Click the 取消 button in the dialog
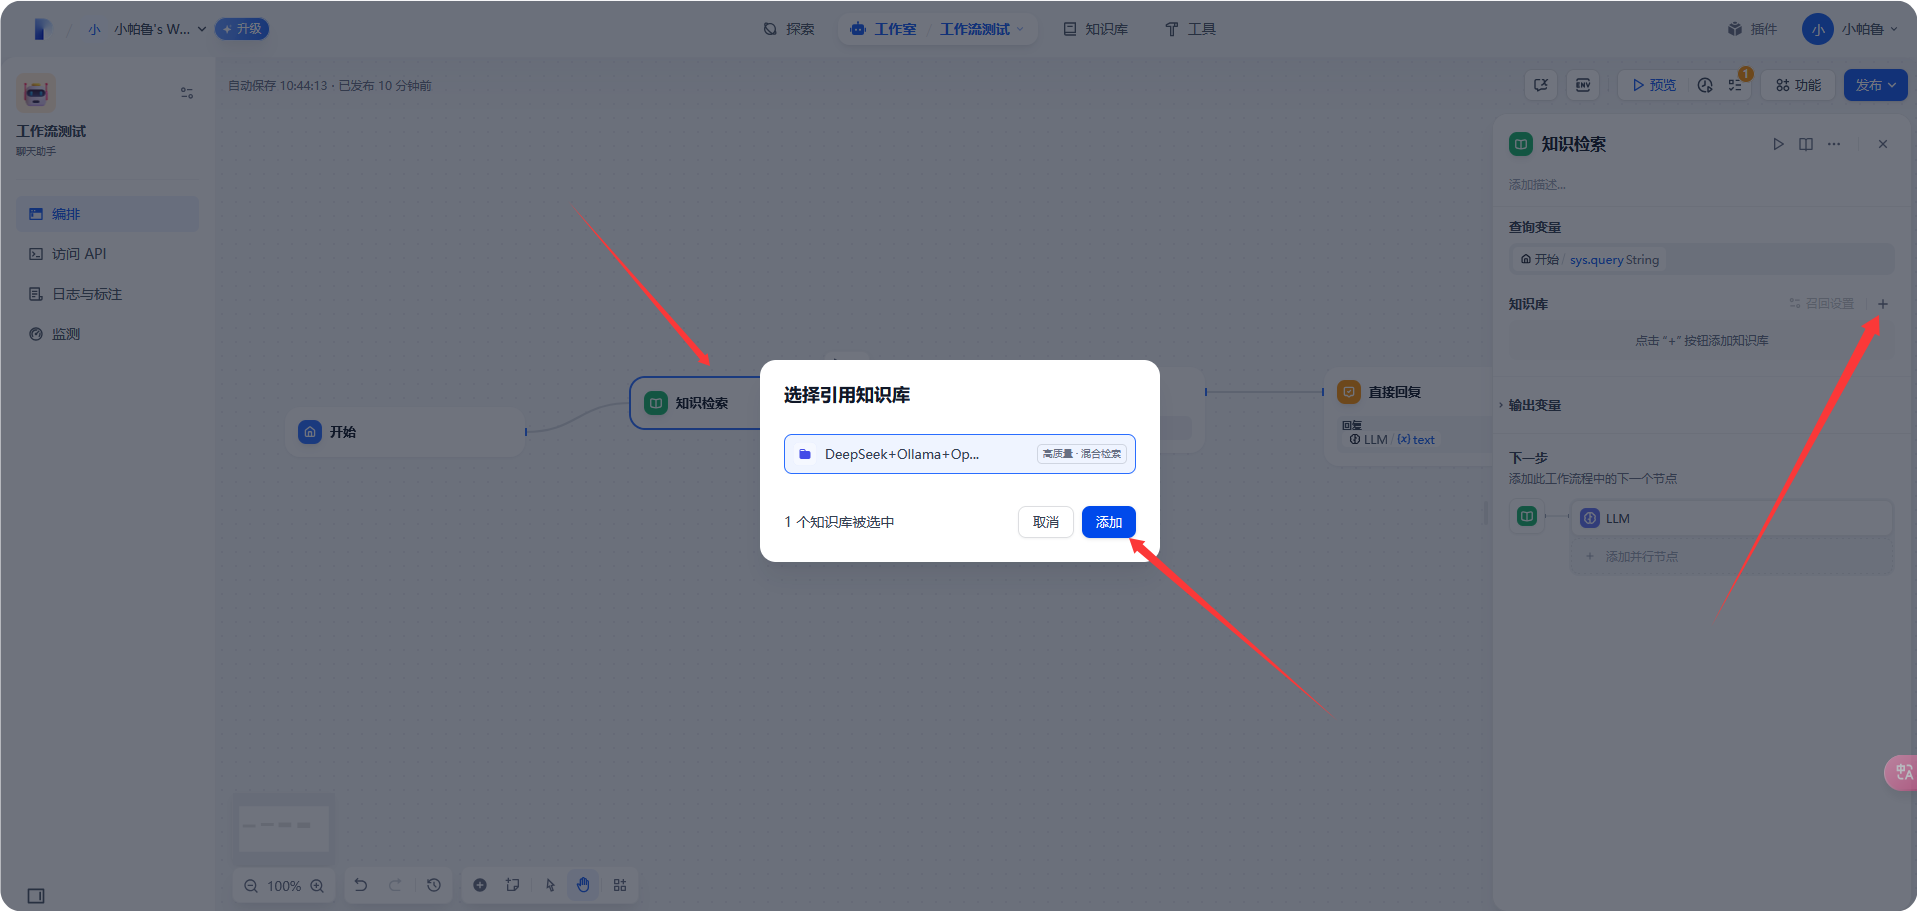Screen dimensions: 1917x911 (x=1045, y=522)
